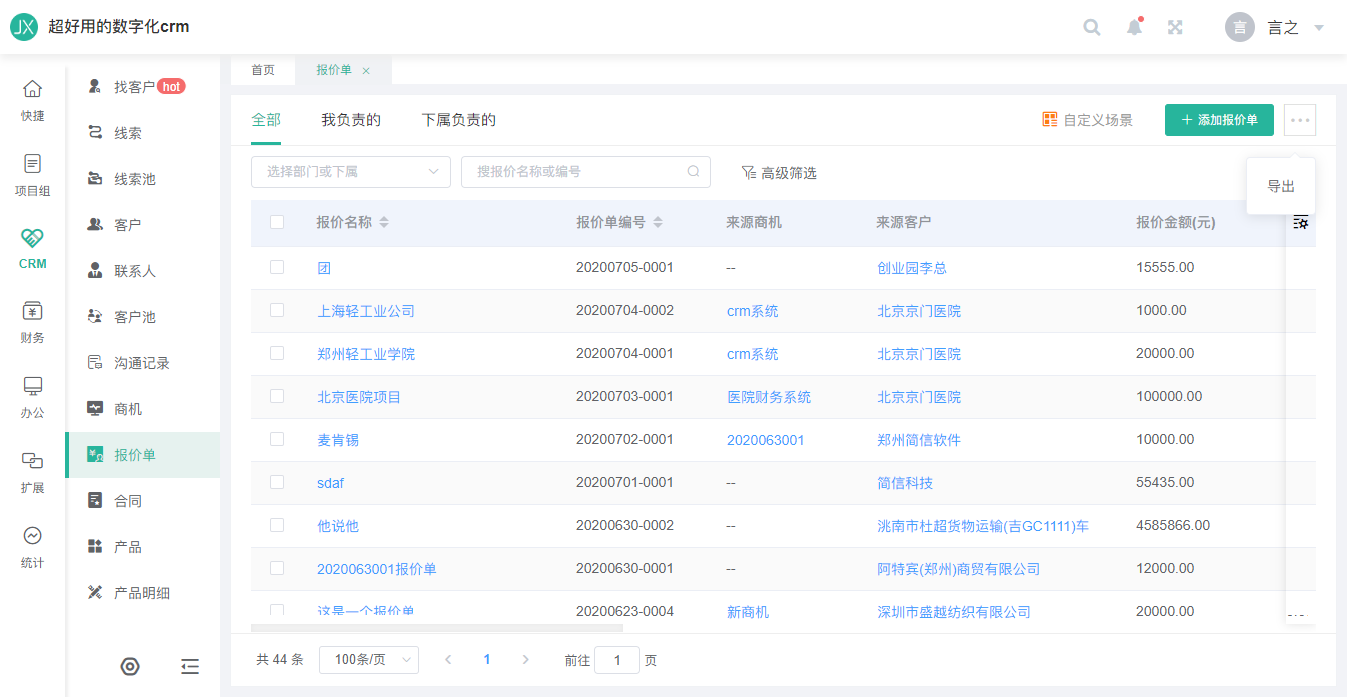Viewport: 1347px width, 697px height.
Task: Open the 项目组 module
Action: click(33, 175)
